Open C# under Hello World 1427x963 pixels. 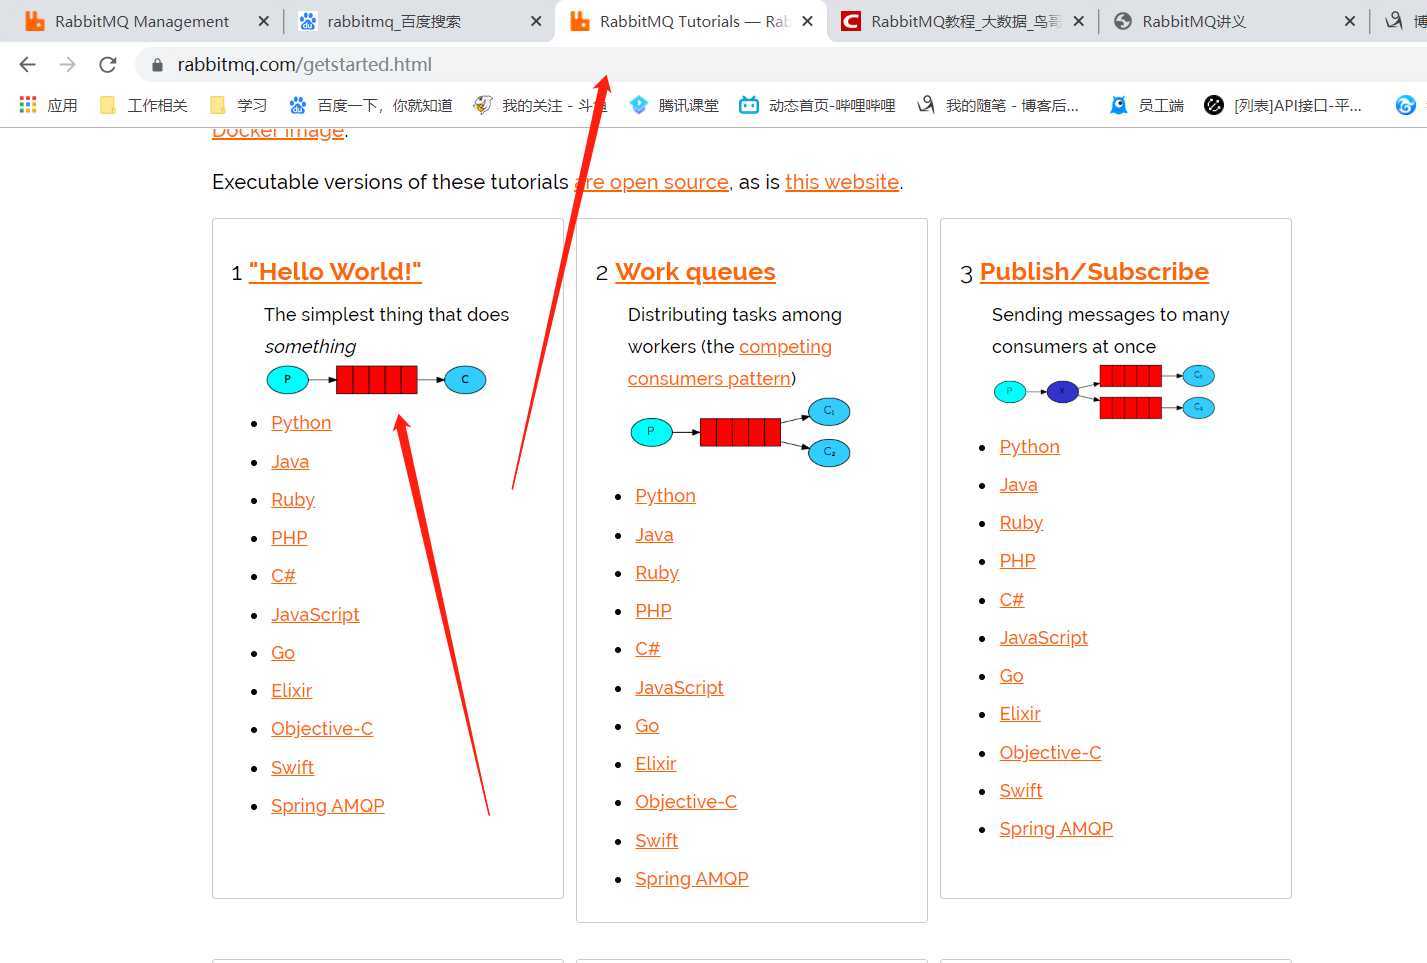pos(283,576)
